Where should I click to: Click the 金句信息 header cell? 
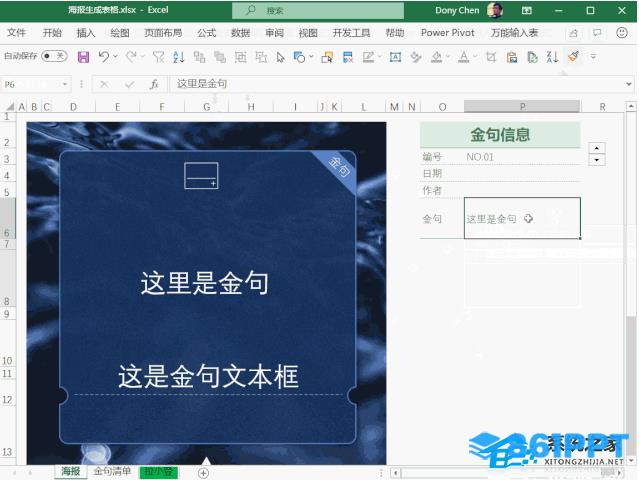click(500, 134)
